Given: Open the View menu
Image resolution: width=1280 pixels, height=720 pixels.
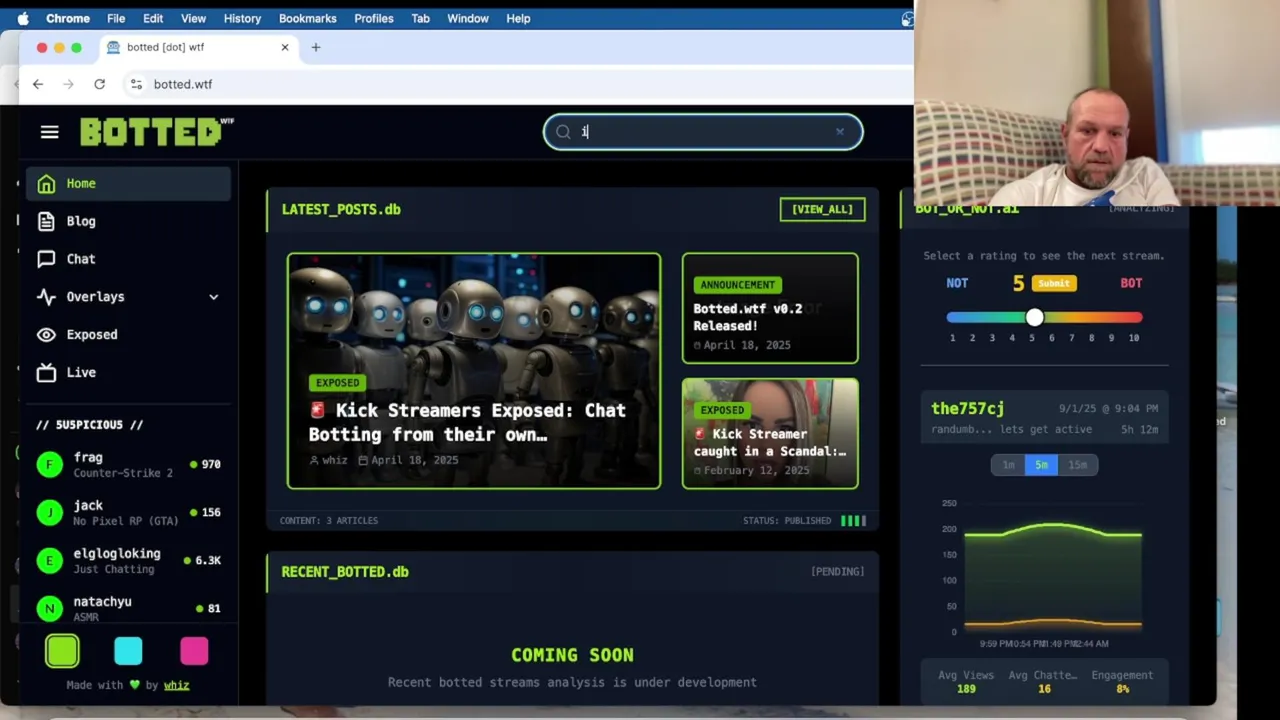Looking at the screenshot, I should pyautogui.click(x=193, y=18).
